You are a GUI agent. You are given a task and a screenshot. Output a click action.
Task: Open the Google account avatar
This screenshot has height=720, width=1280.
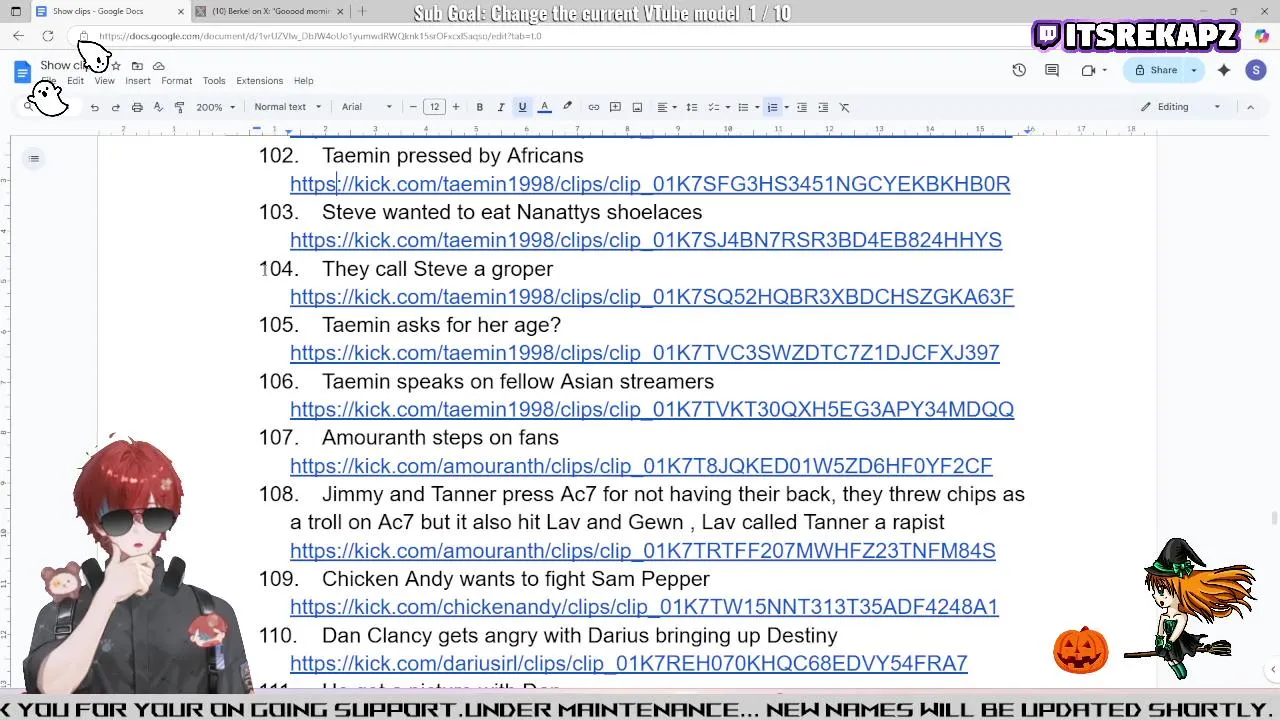(x=1256, y=70)
